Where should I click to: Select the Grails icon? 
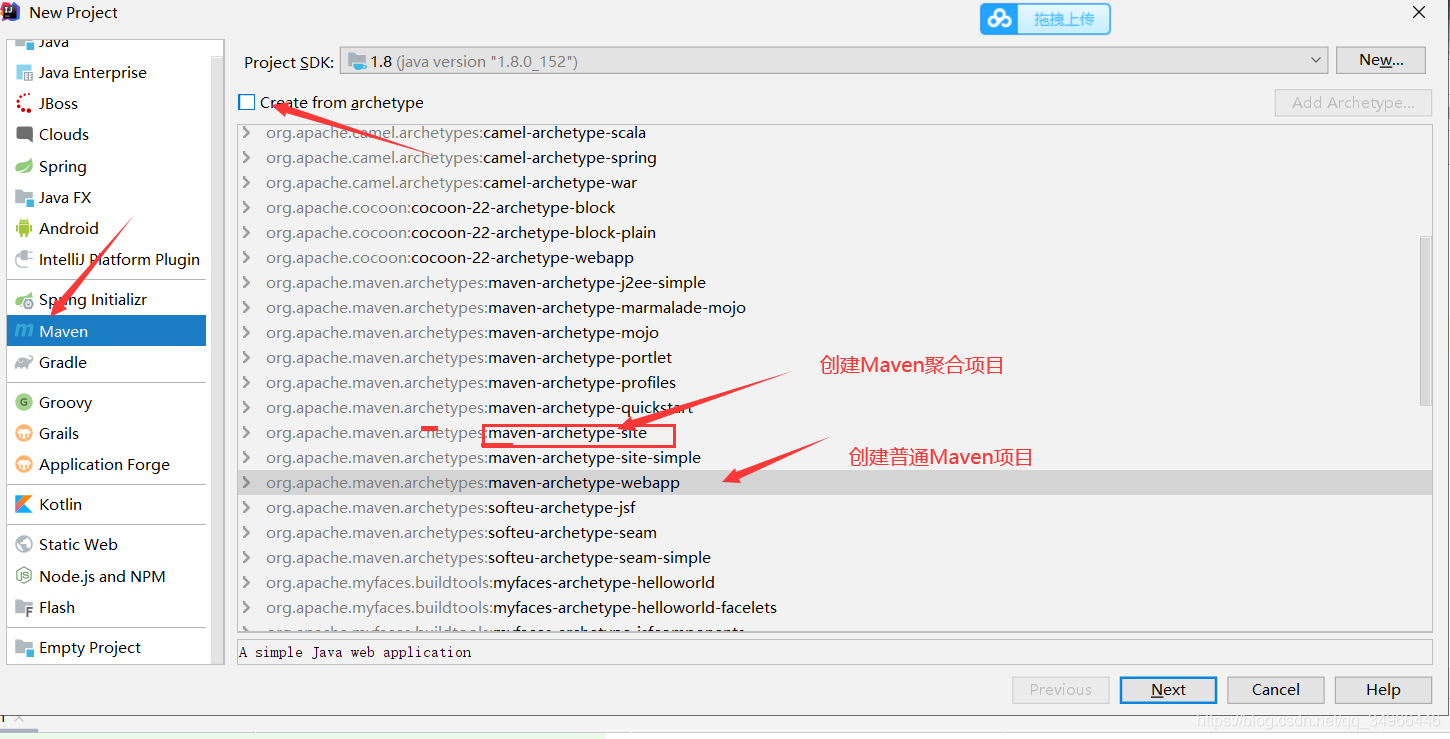tap(24, 433)
